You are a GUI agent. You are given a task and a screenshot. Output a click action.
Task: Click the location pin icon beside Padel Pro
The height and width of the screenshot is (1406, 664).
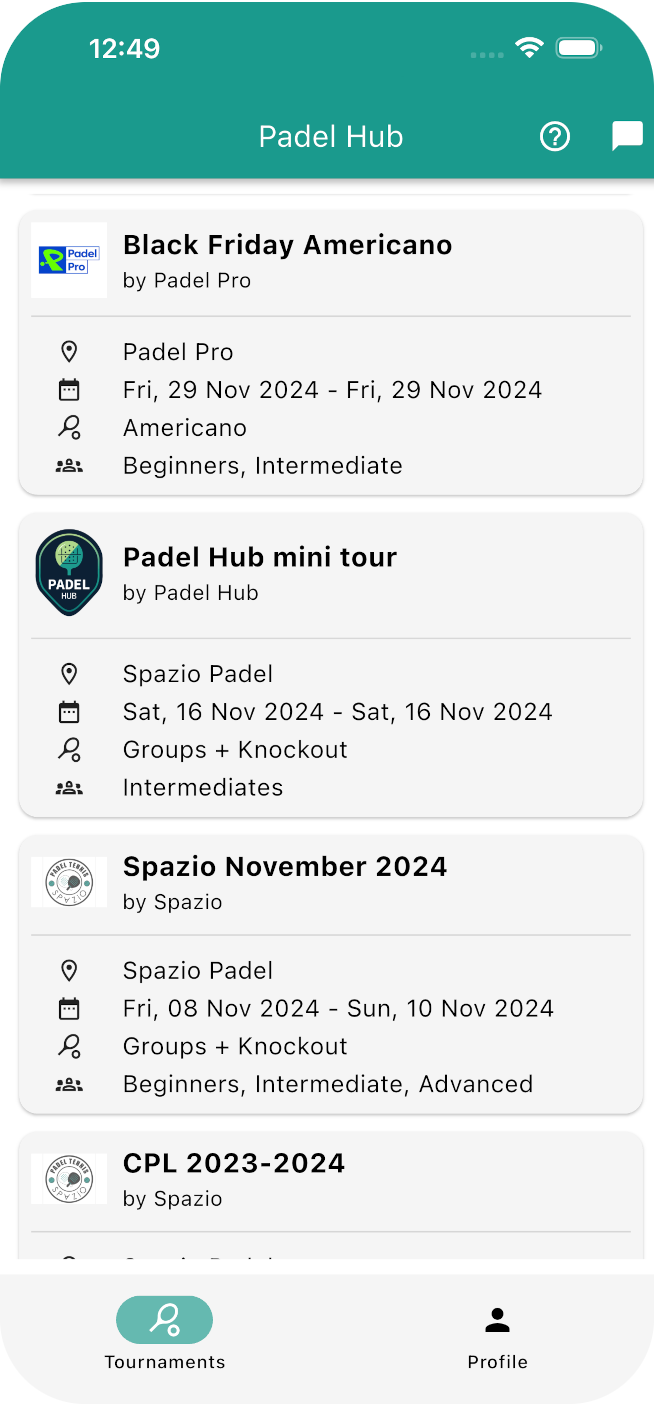[x=69, y=352]
